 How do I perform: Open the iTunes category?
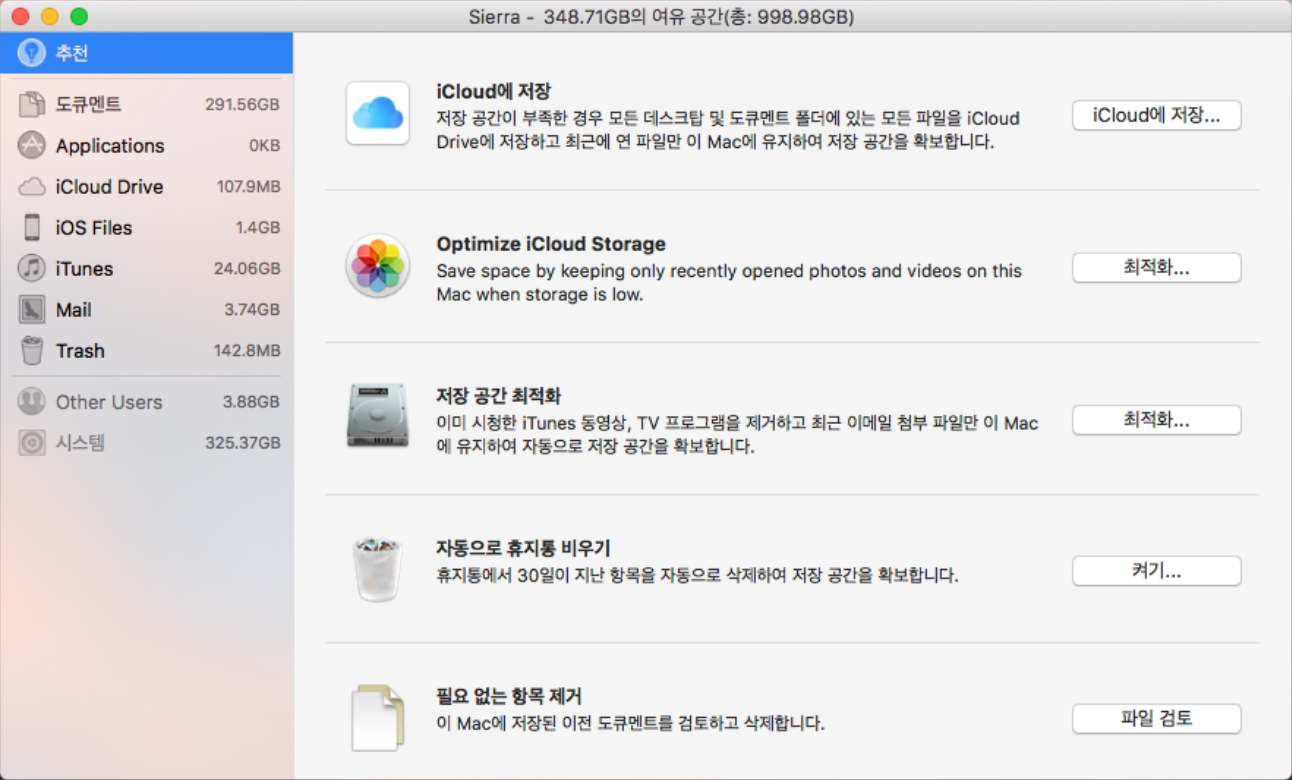(146, 268)
